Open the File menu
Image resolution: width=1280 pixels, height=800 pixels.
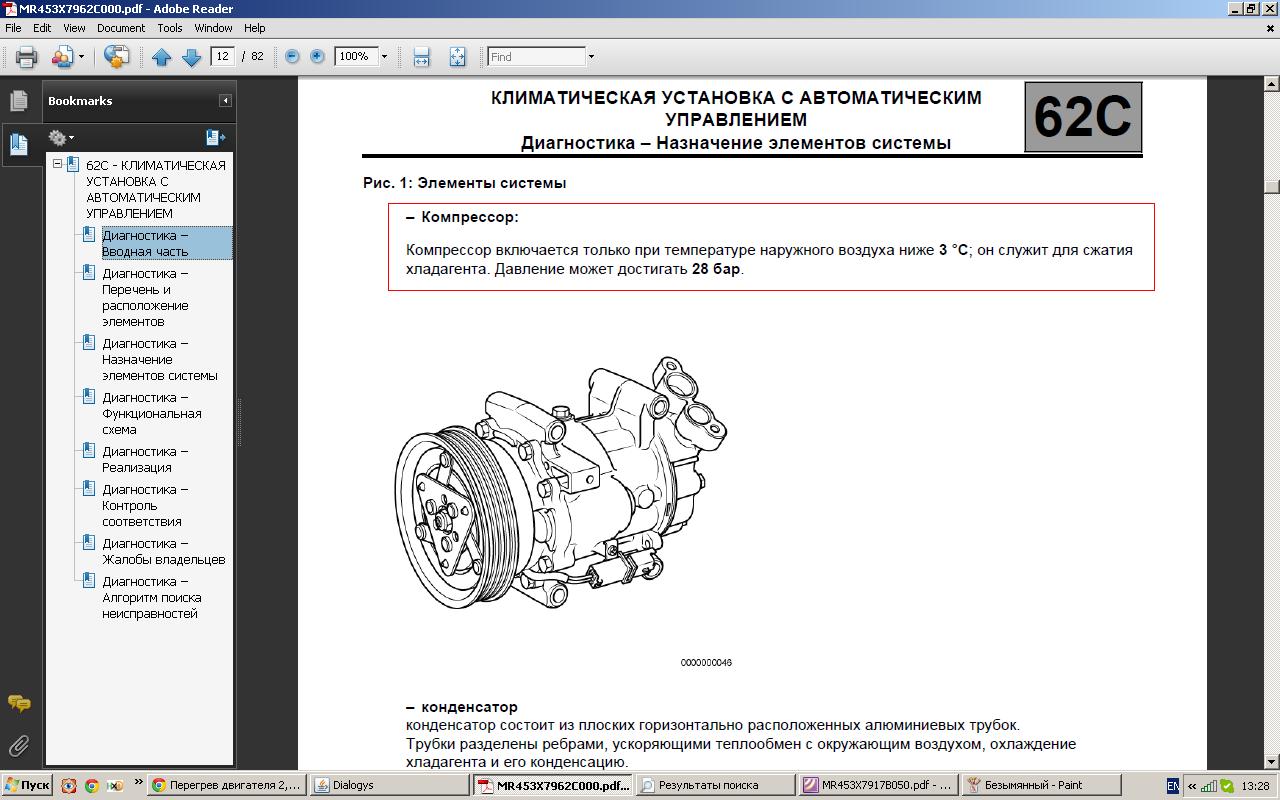tap(13, 28)
